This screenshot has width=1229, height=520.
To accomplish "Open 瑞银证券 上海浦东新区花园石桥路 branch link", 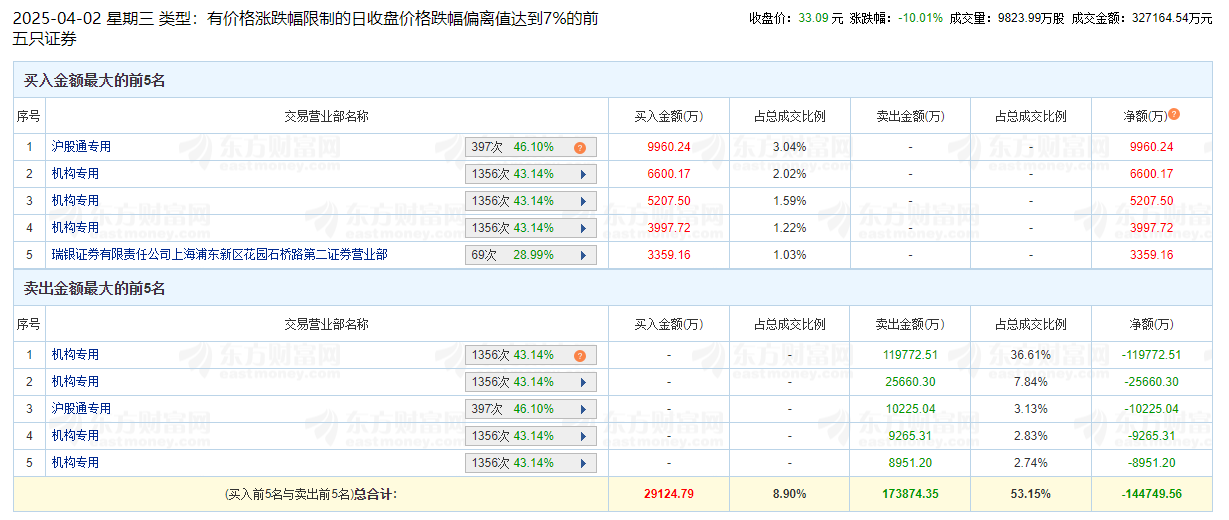I will [x=220, y=255].
